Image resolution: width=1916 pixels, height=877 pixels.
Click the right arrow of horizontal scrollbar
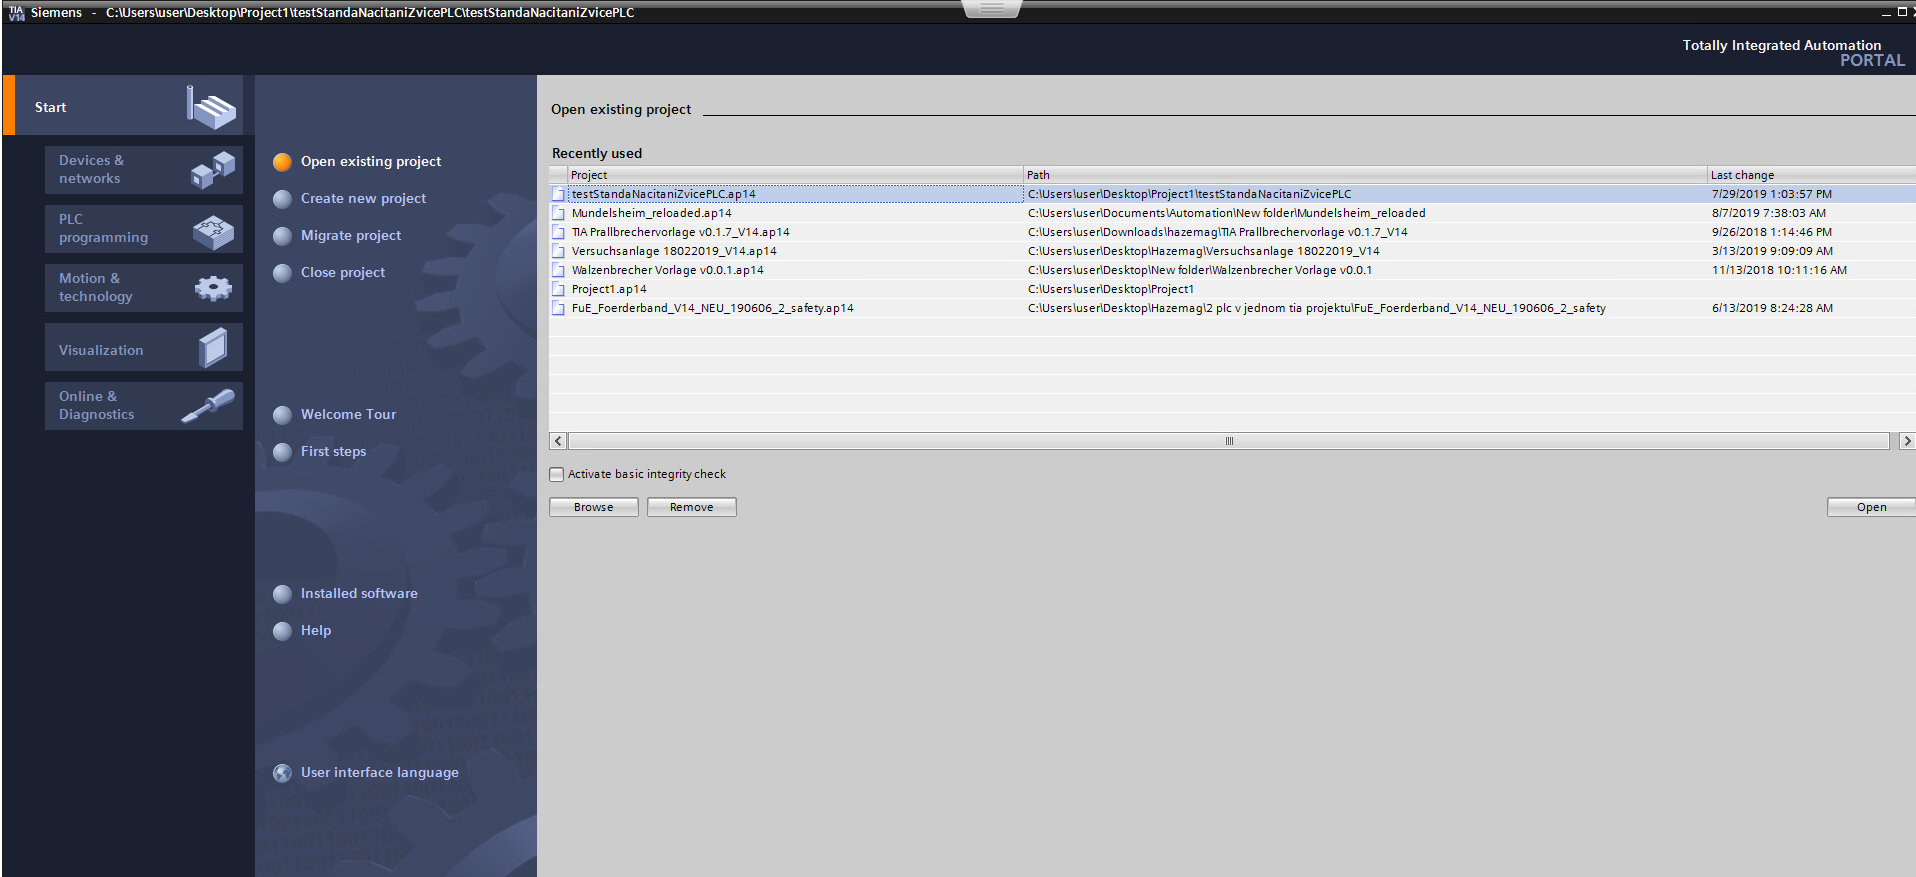(1907, 441)
